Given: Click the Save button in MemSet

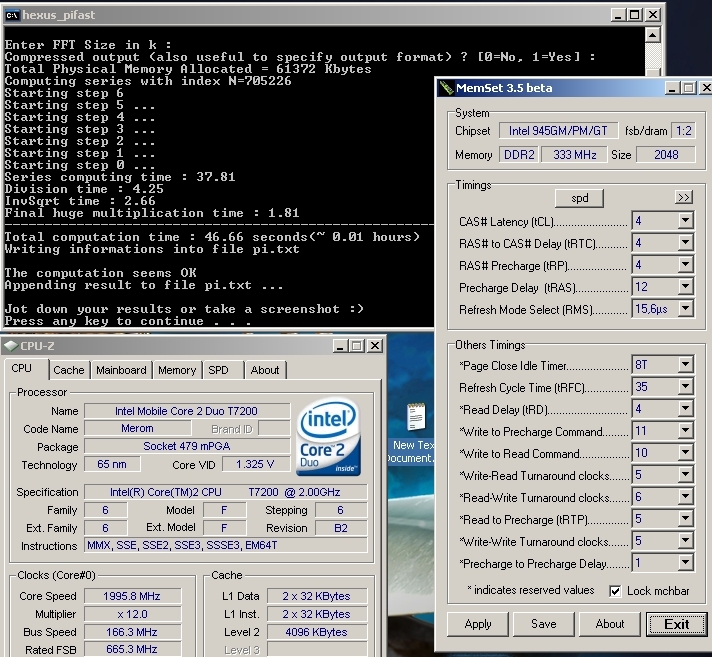Looking at the screenshot, I should click(544, 624).
